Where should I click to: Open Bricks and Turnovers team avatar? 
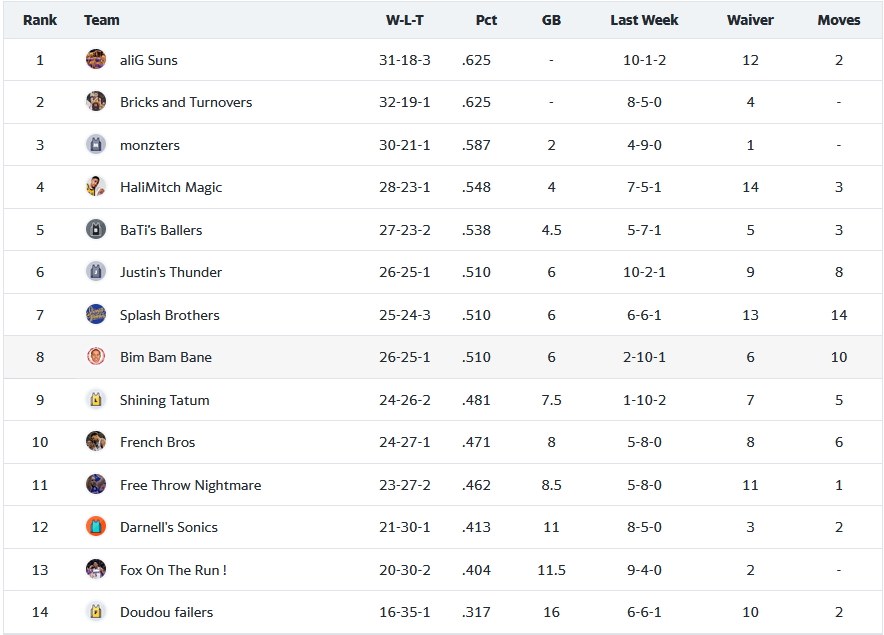96,102
